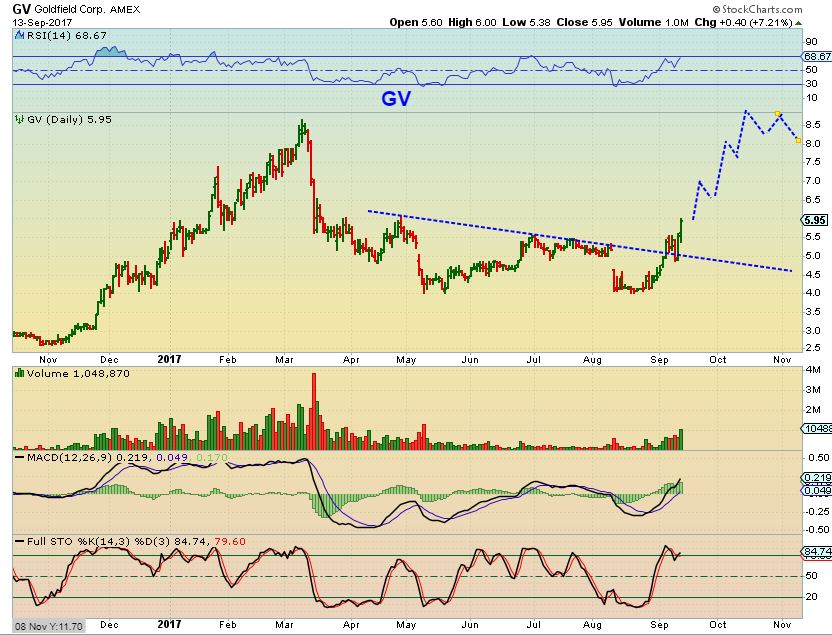The image size is (832, 635).
Task: Click the black line legend marker before MACD(12,26,9)
Action: [20, 457]
